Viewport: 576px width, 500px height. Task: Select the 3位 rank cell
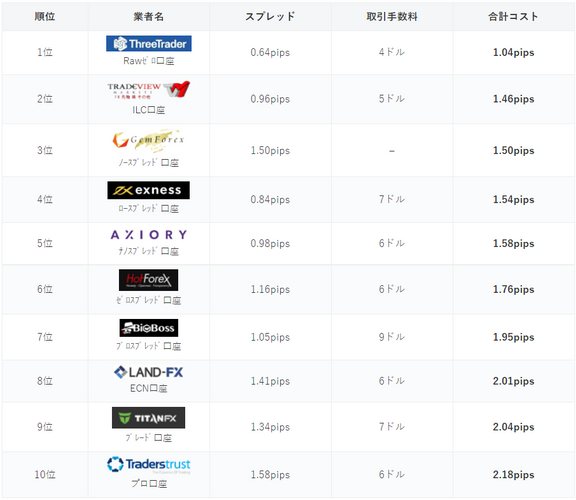[45, 150]
